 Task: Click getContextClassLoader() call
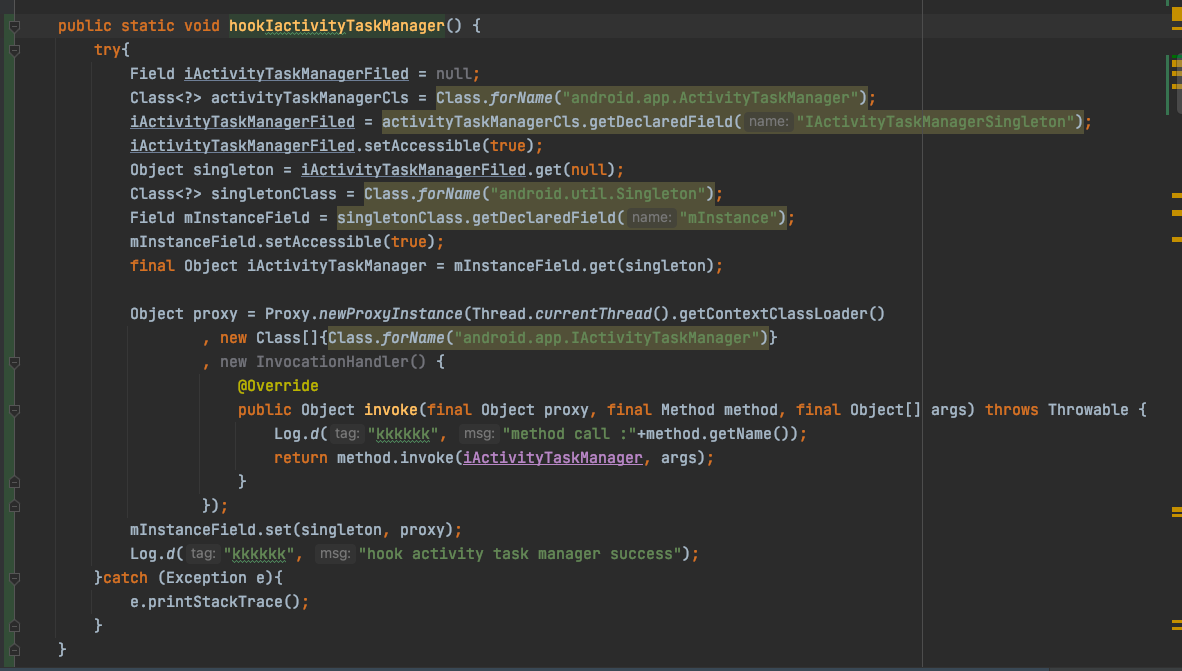(x=782, y=314)
